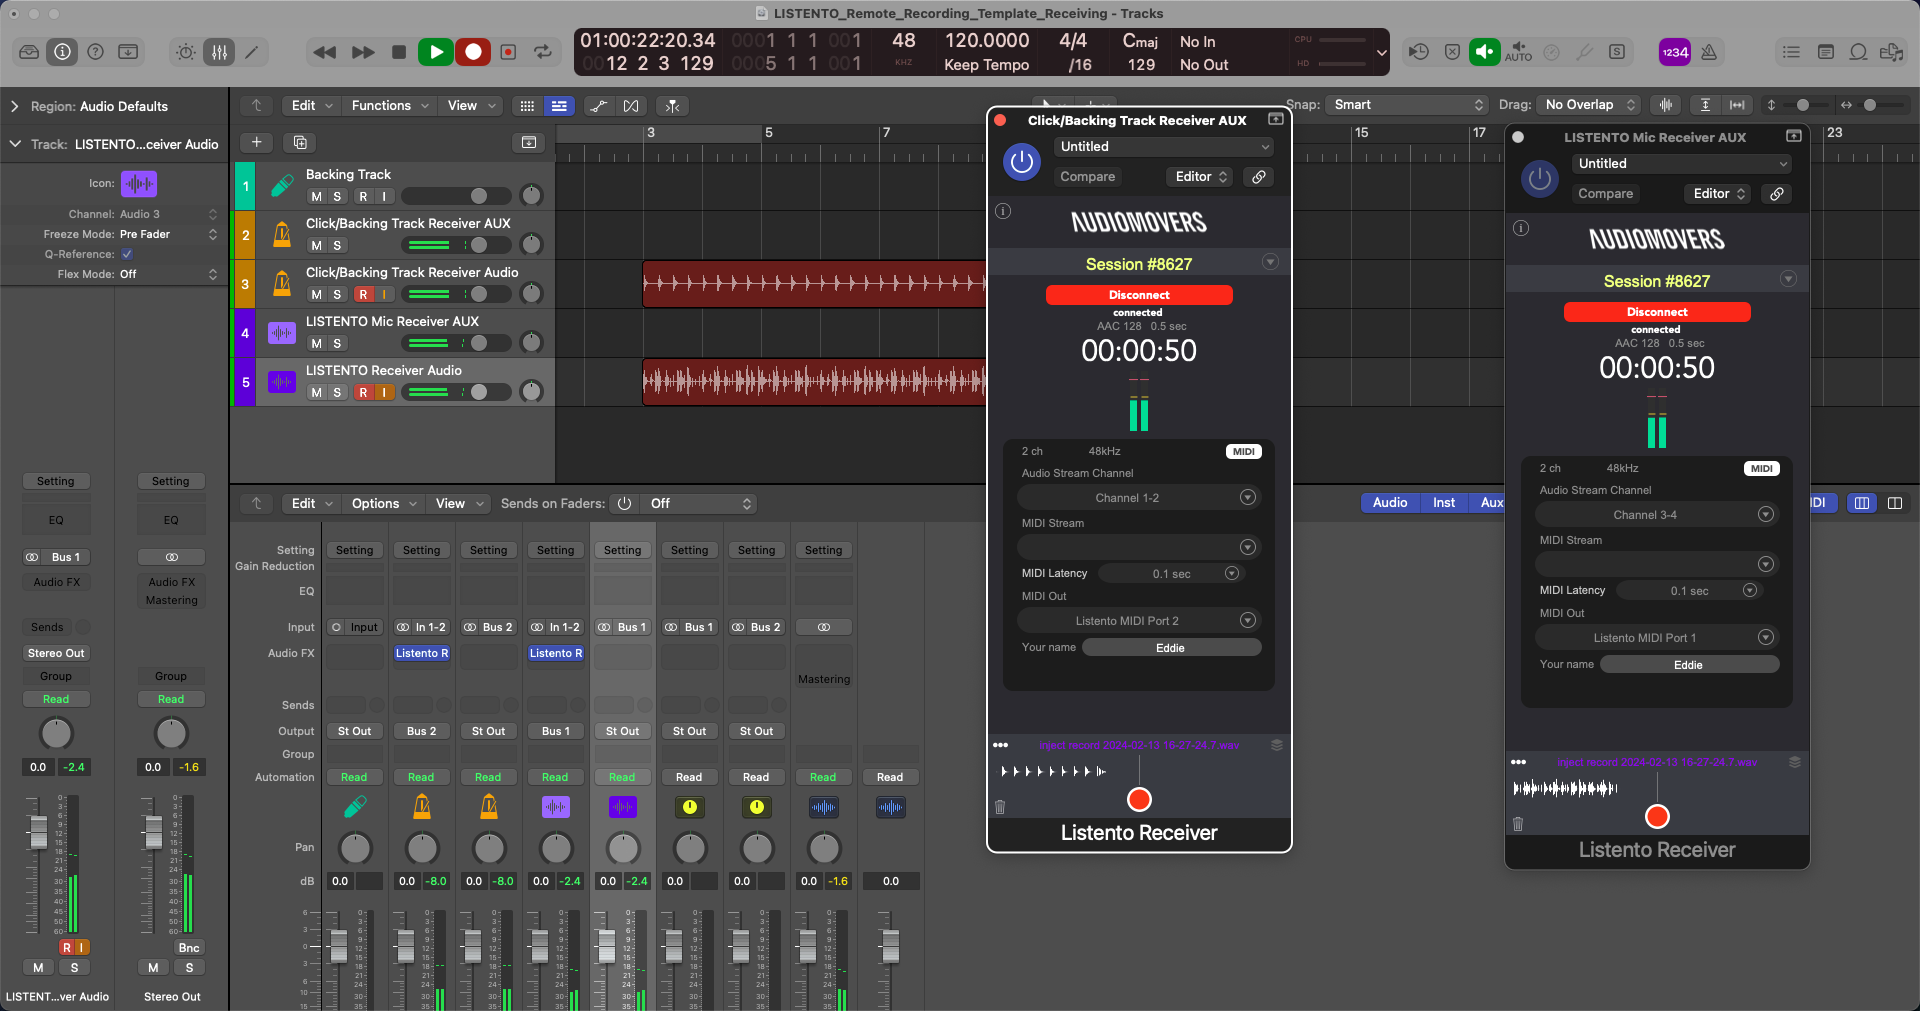This screenshot has width=1920, height=1011.
Task: Adjust the vertical zoom slider
Action: (x=1802, y=105)
